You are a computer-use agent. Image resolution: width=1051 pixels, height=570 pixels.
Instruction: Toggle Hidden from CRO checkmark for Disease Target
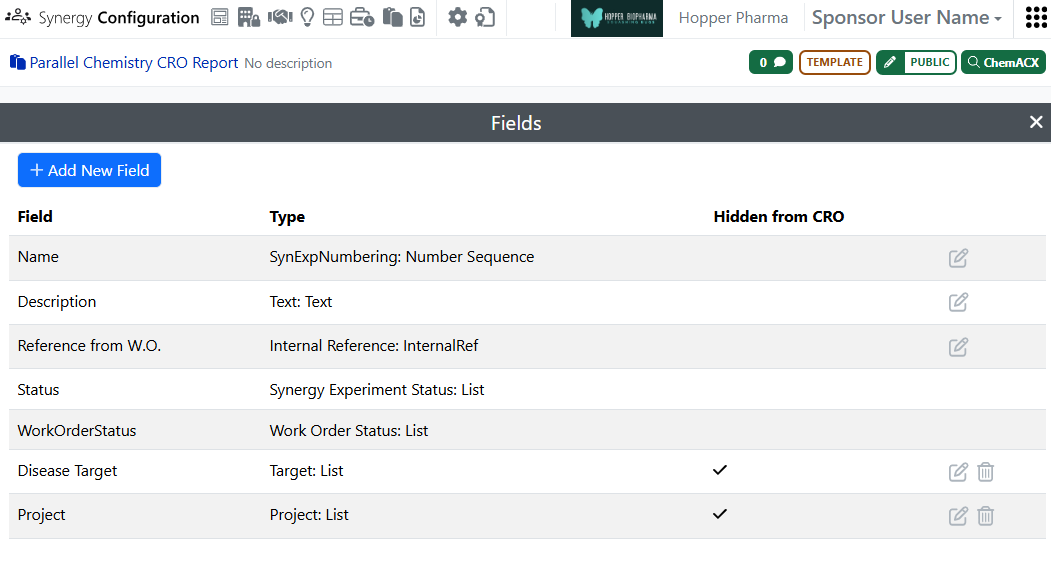point(719,470)
